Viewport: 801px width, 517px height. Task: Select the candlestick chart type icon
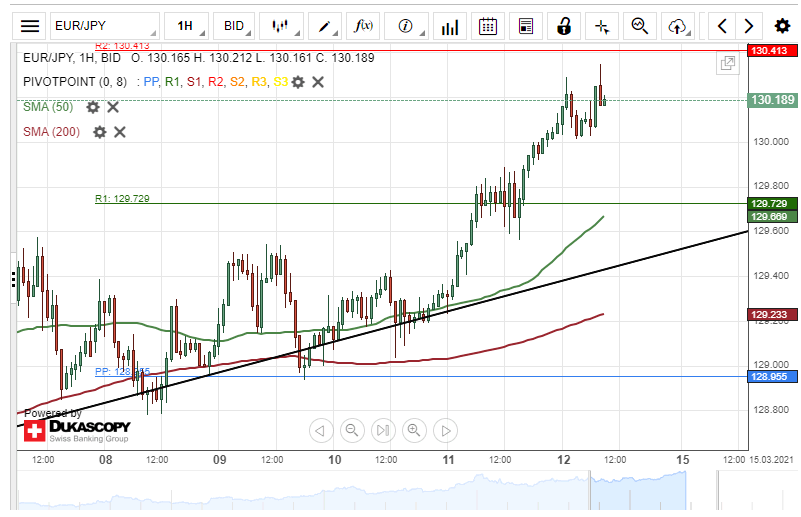pyautogui.click(x=281, y=26)
